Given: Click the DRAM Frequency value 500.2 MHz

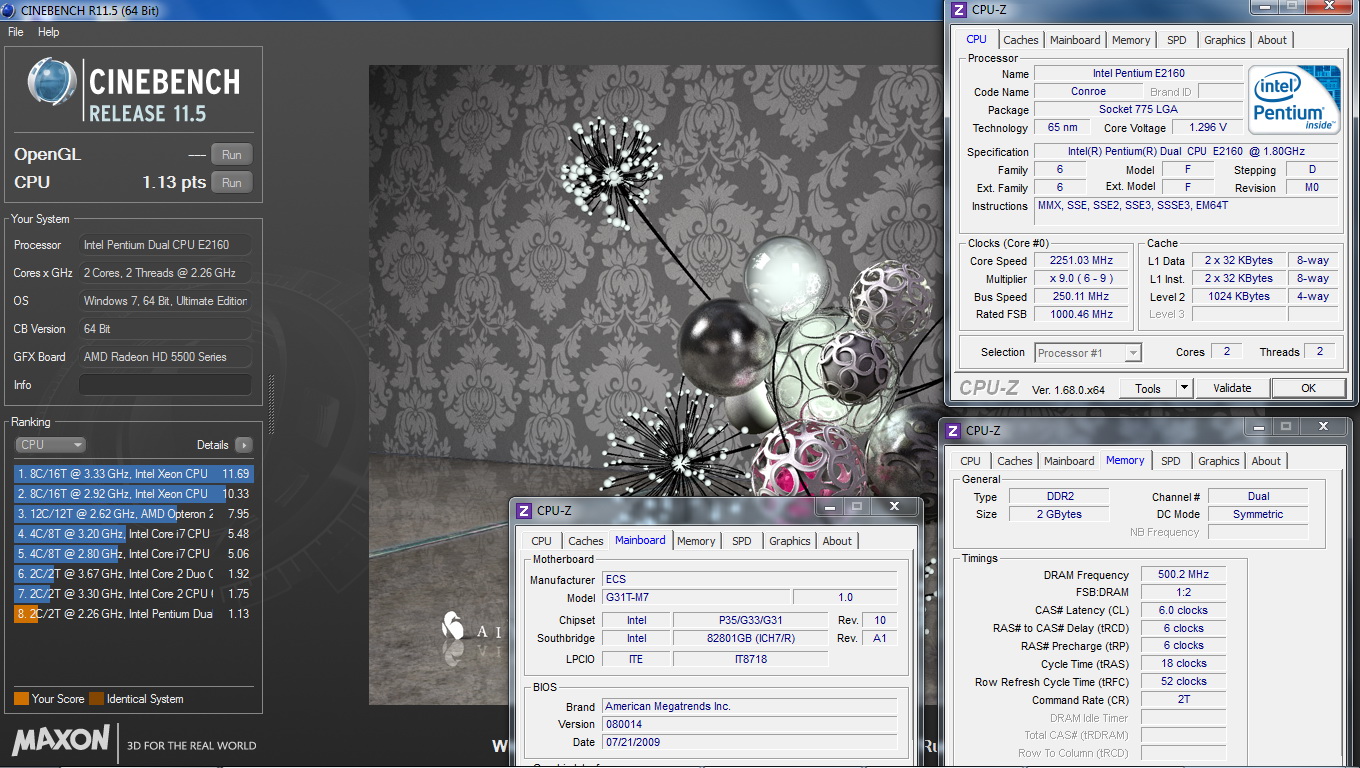Looking at the screenshot, I should [1183, 575].
